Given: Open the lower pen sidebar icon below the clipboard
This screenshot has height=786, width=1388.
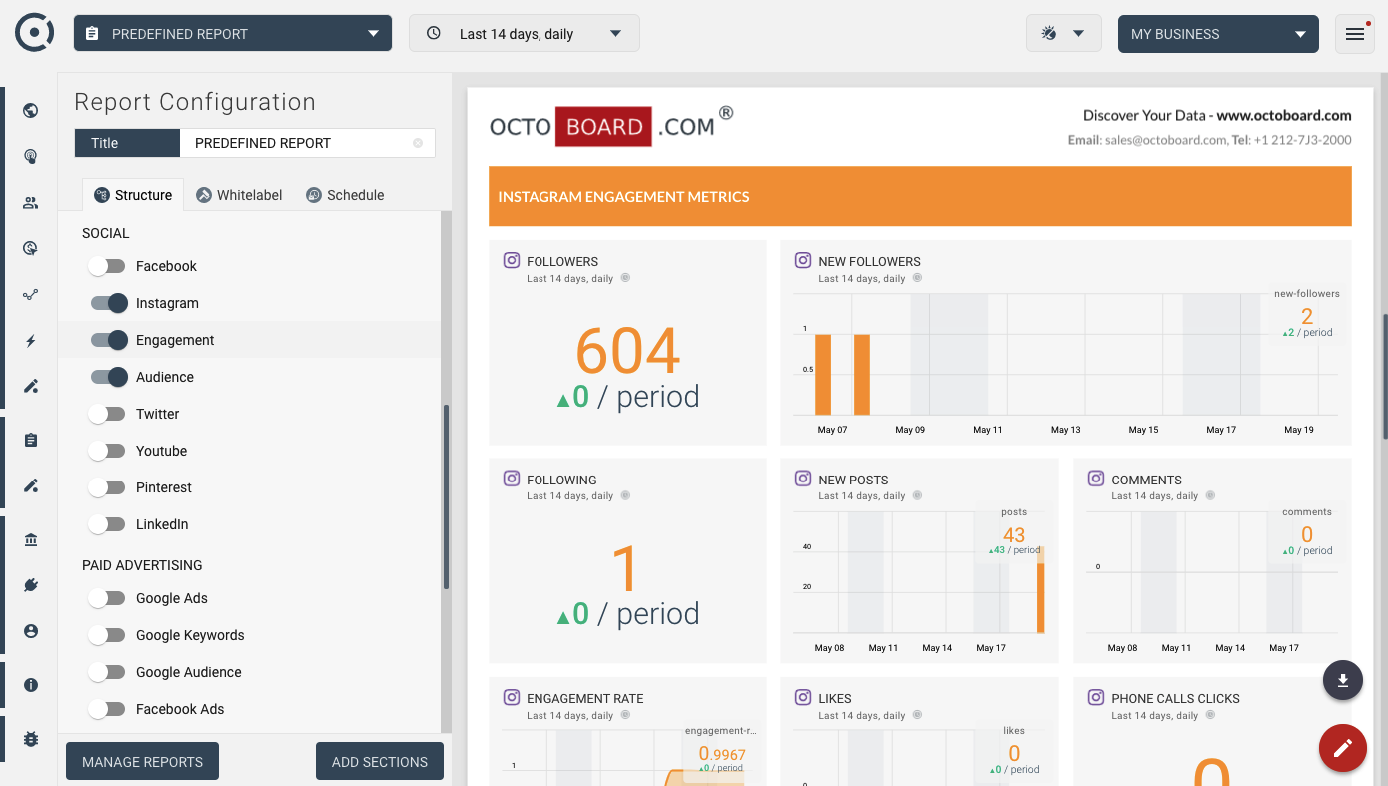Looking at the screenshot, I should pyautogui.click(x=31, y=486).
